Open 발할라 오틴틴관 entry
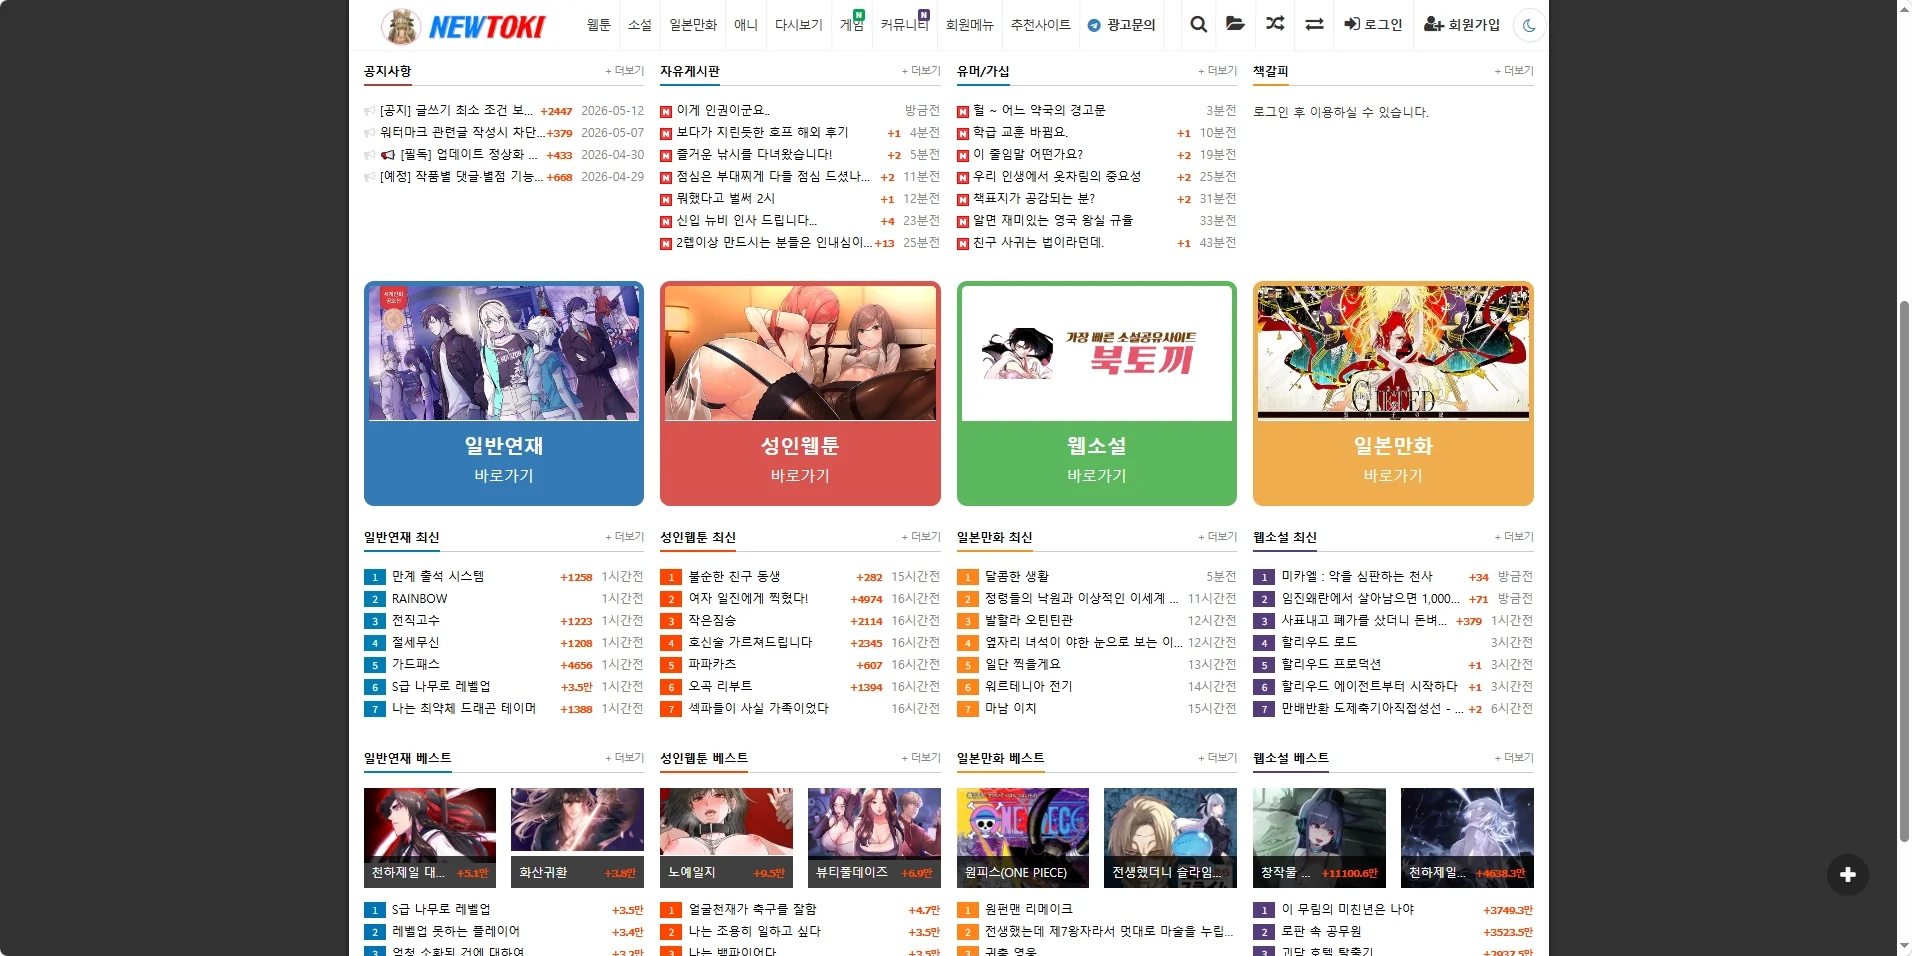1912x956 pixels. click(1029, 620)
